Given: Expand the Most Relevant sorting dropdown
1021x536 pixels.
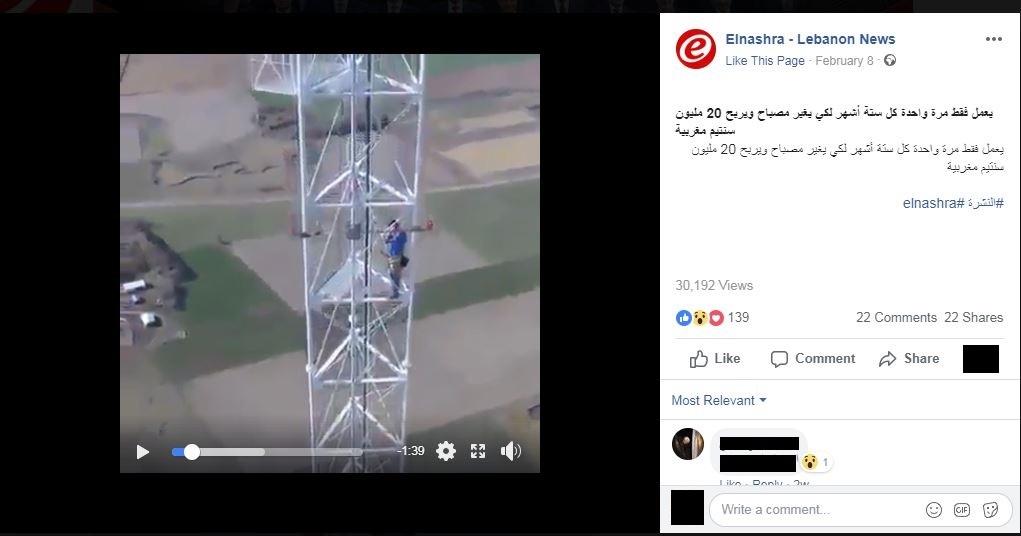Looking at the screenshot, I should coord(719,401).
